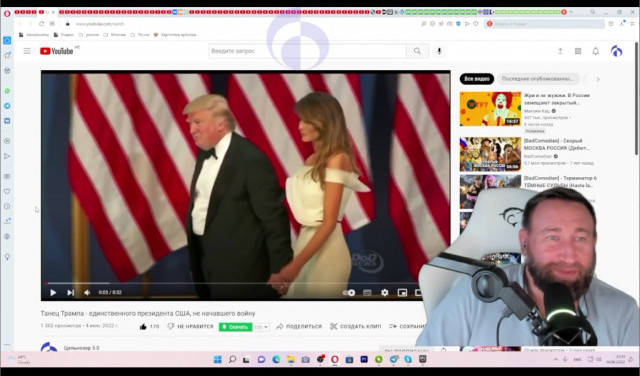Open the Ronald McDonald clown video thumbnail
Viewport: 640px width, 376px height.
490,109
